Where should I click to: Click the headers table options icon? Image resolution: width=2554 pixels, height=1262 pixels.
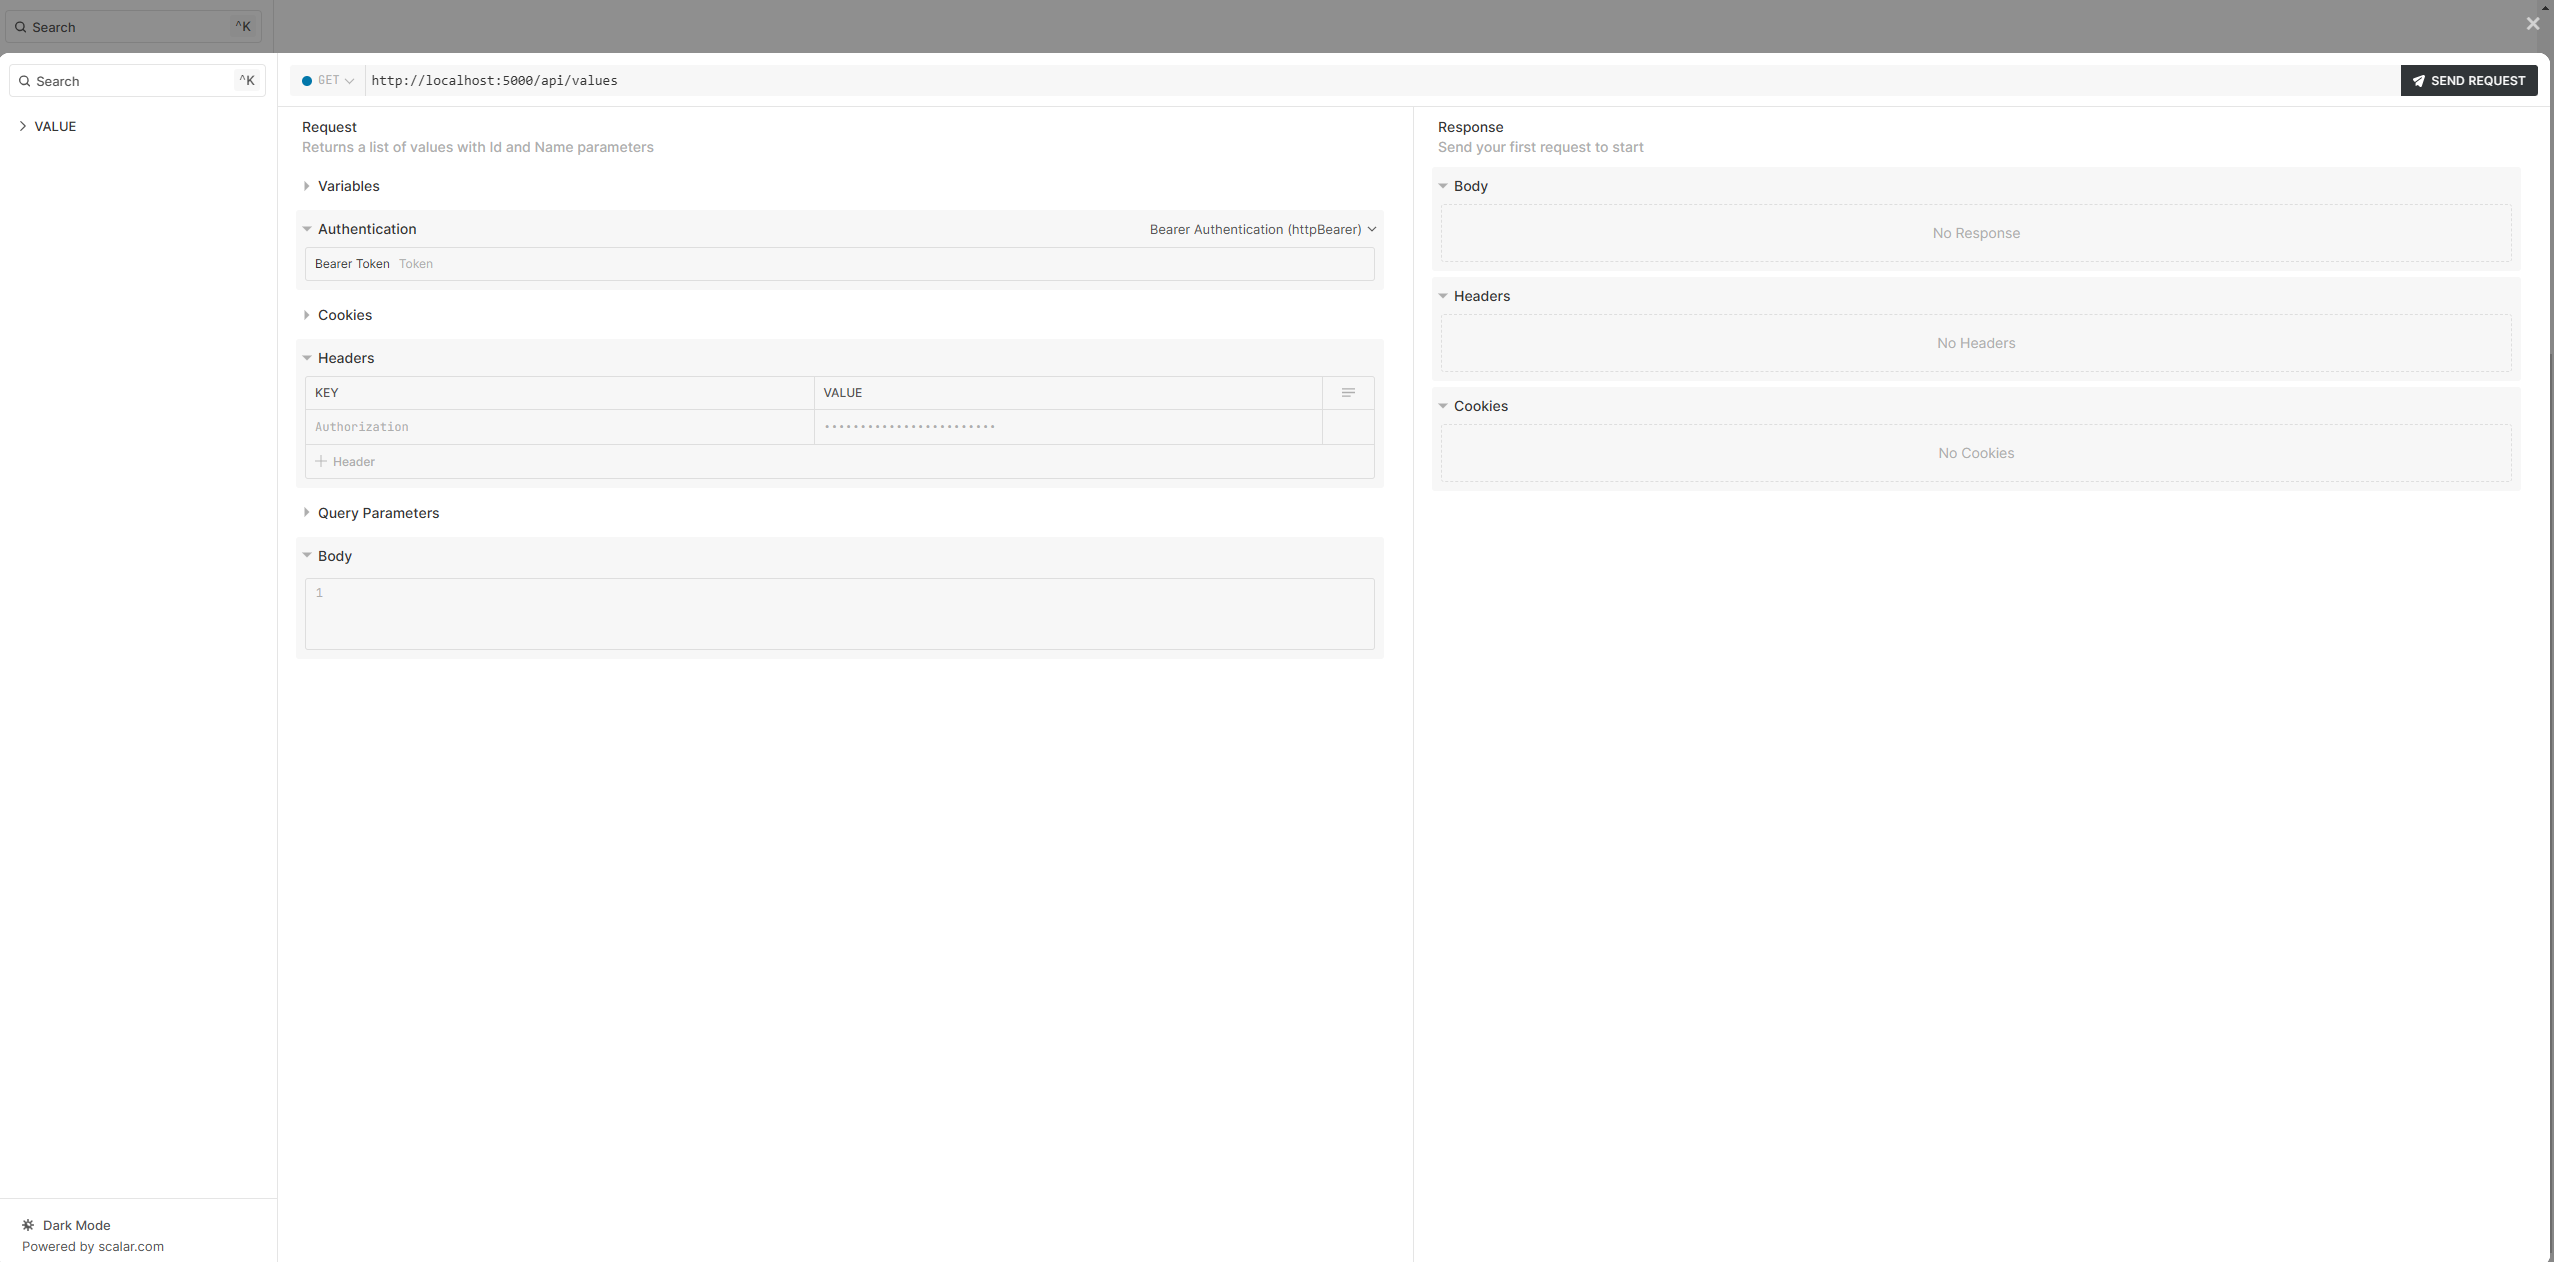point(1348,393)
